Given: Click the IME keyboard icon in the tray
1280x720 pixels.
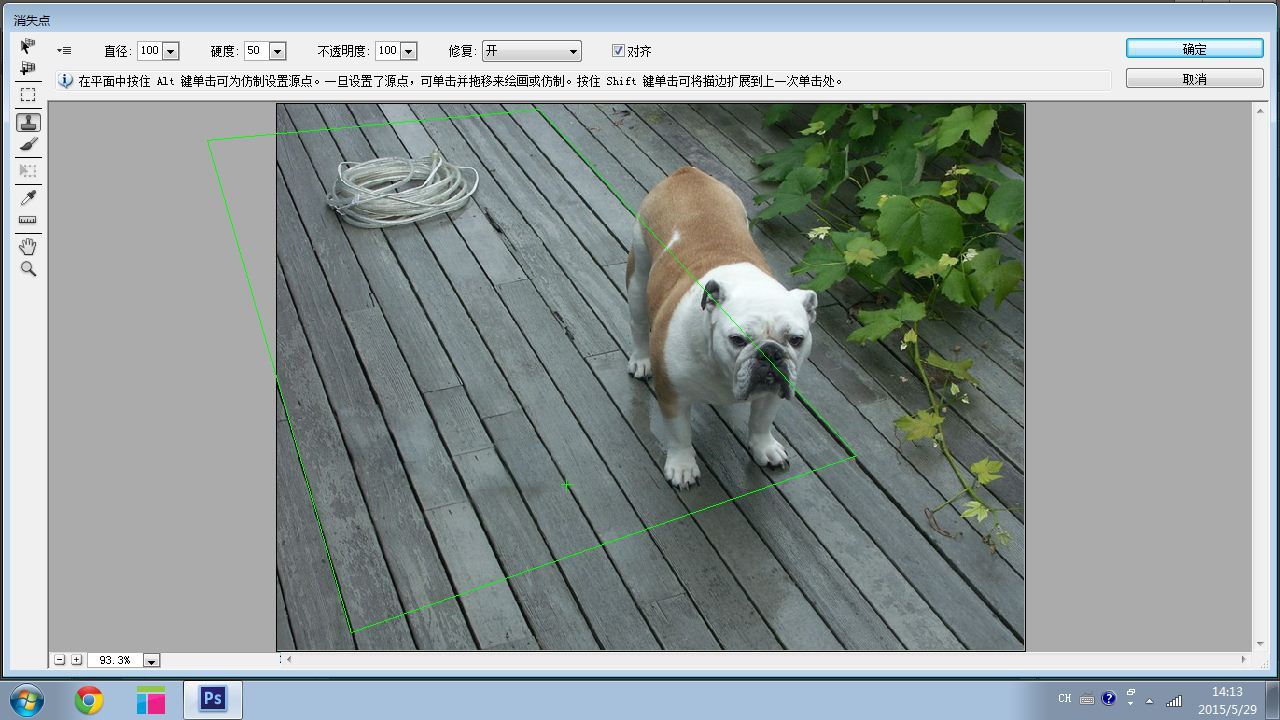Looking at the screenshot, I should (x=1087, y=700).
